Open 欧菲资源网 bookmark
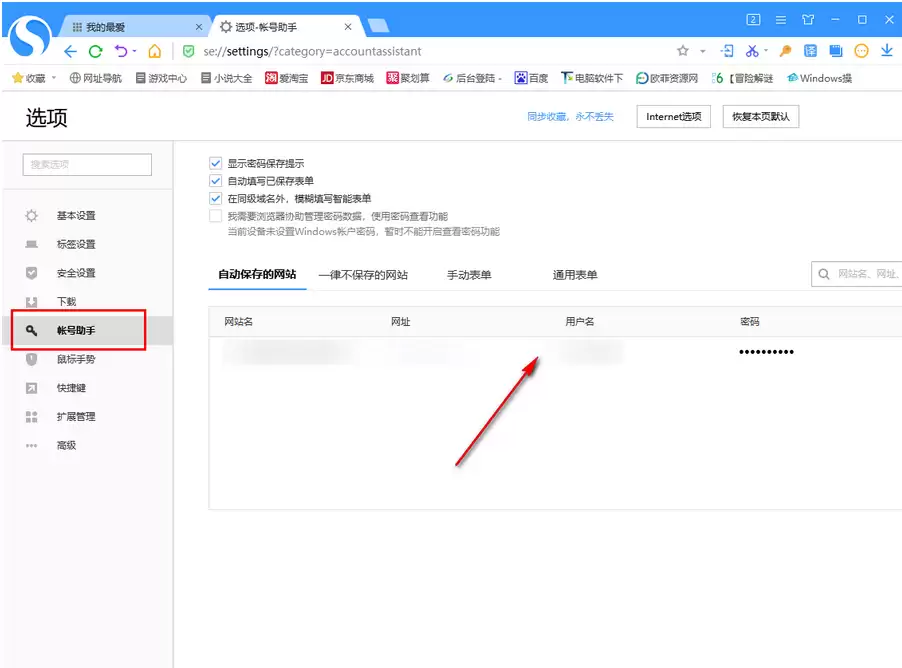 667,78
